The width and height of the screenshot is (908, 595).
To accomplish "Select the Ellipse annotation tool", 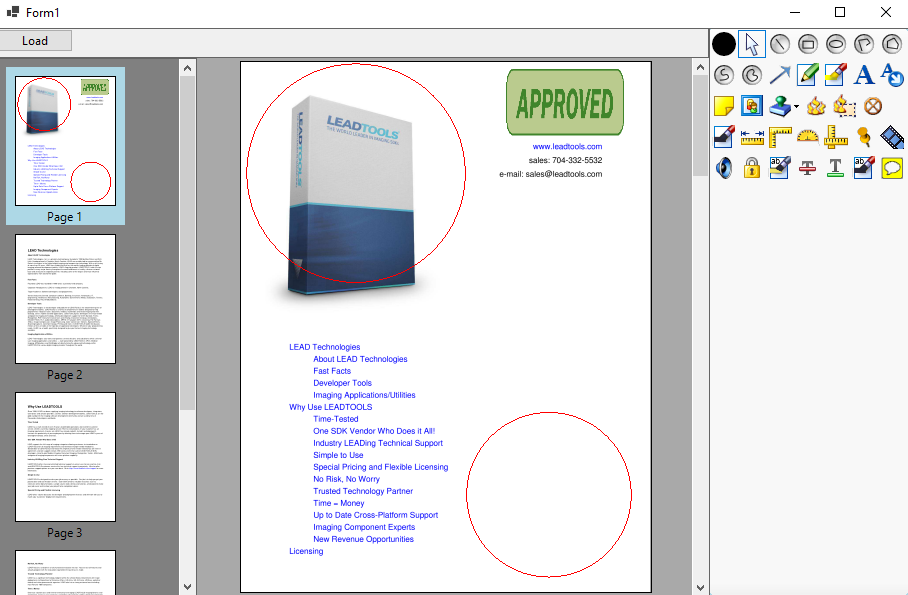I will click(836, 43).
